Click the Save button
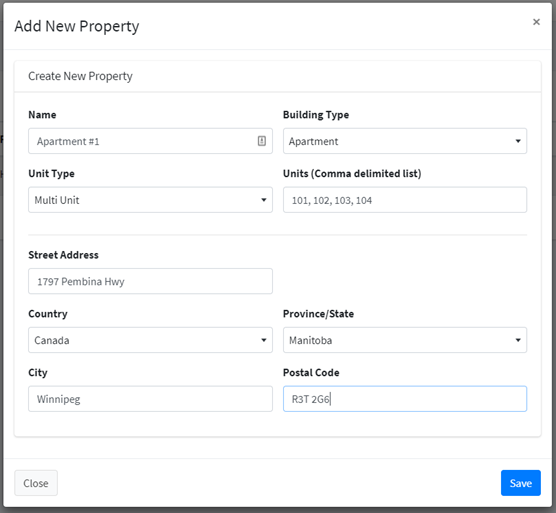 [x=521, y=483]
